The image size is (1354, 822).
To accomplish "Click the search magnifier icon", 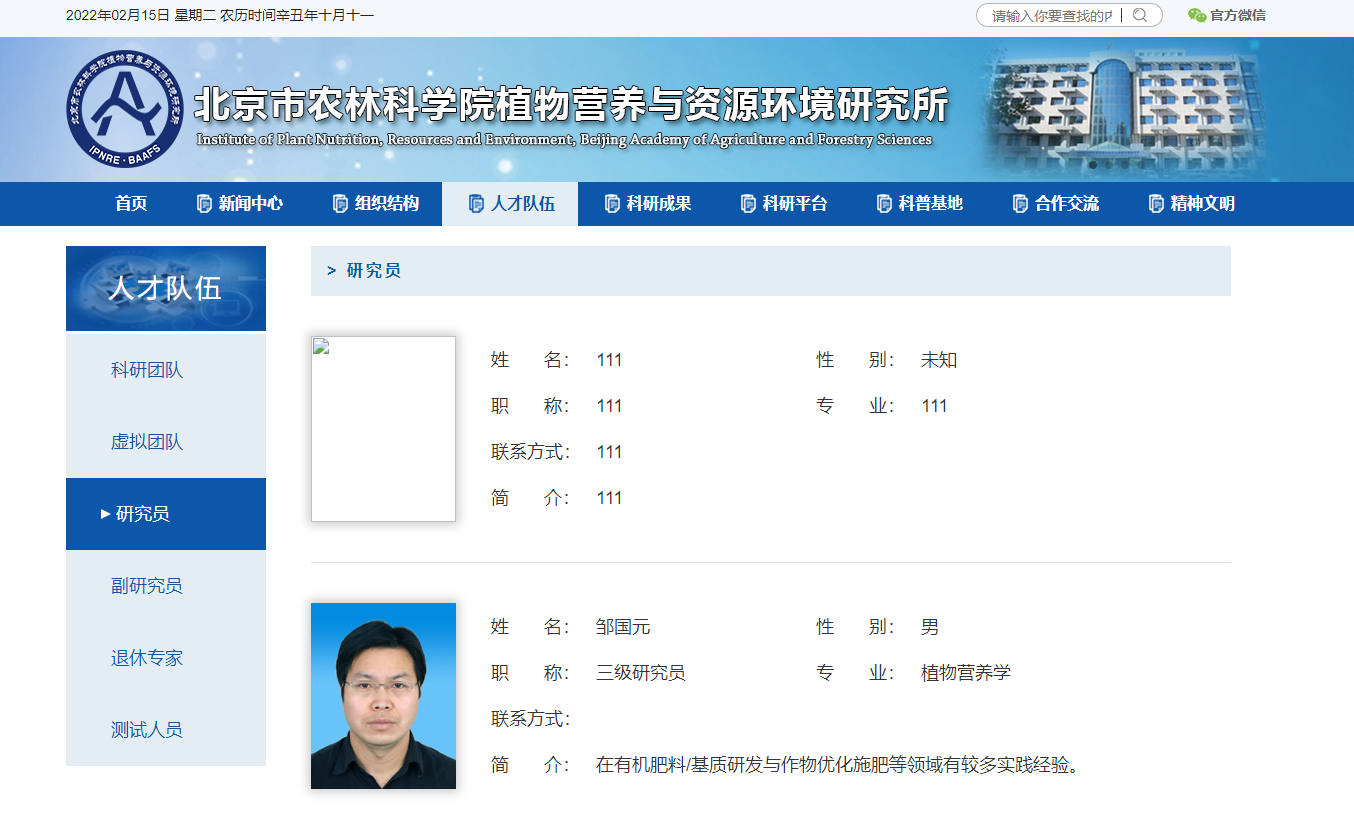I will [x=1140, y=15].
